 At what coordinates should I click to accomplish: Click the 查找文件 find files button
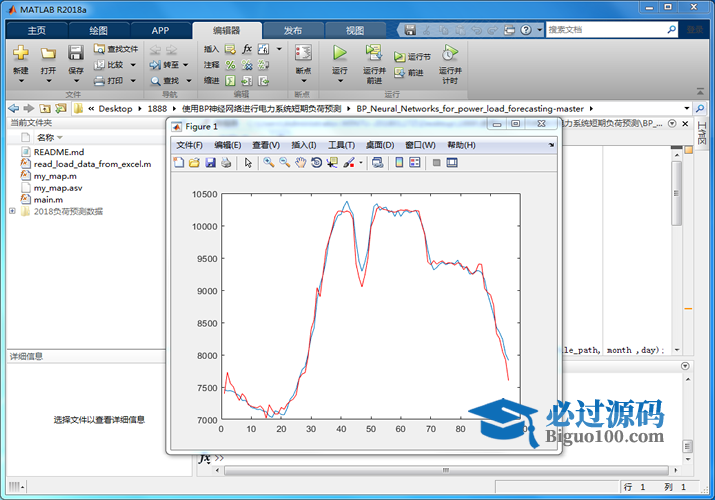click(x=116, y=49)
